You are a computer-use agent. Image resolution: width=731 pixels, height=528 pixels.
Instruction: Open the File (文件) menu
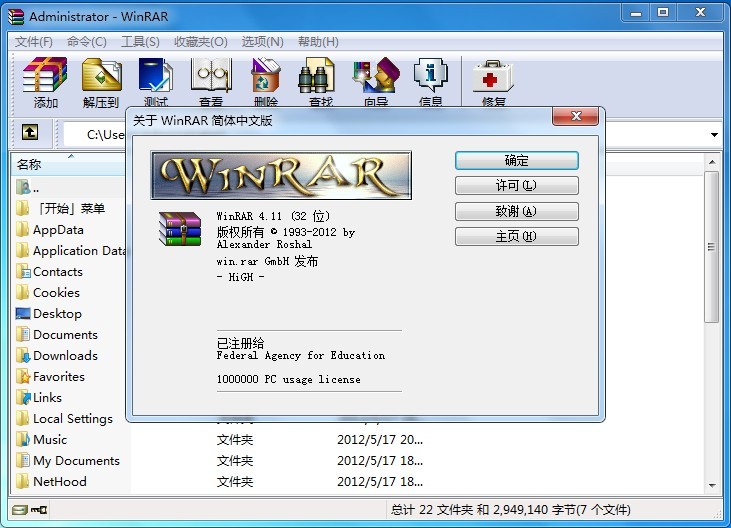(x=33, y=42)
